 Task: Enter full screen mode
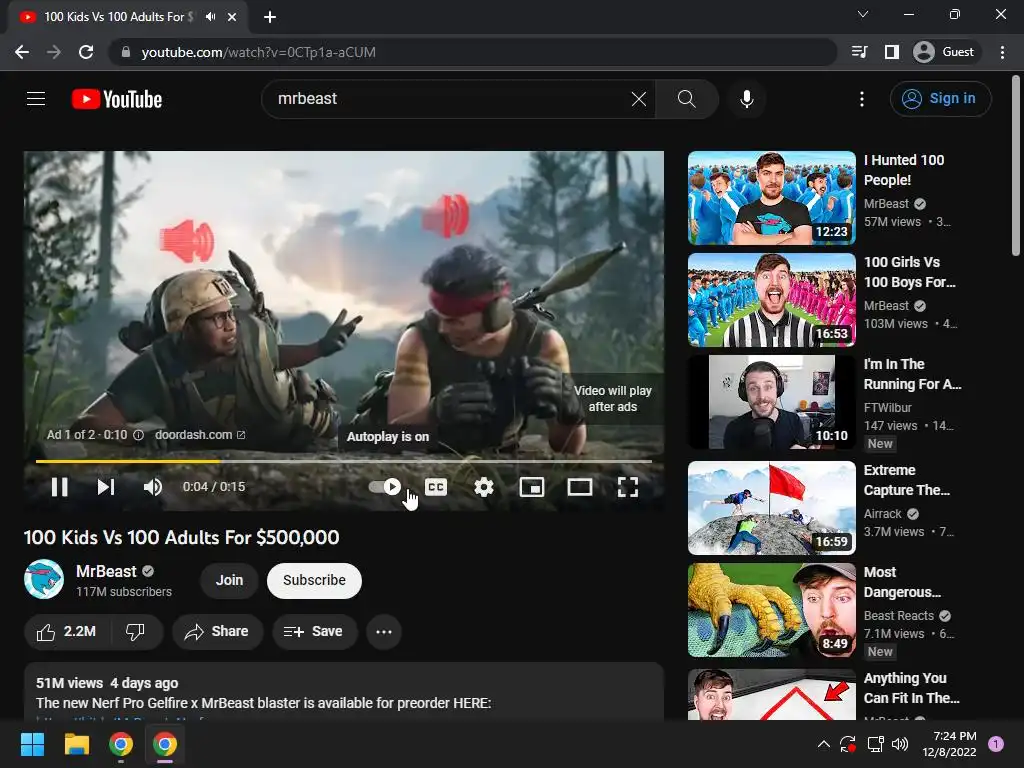point(628,487)
